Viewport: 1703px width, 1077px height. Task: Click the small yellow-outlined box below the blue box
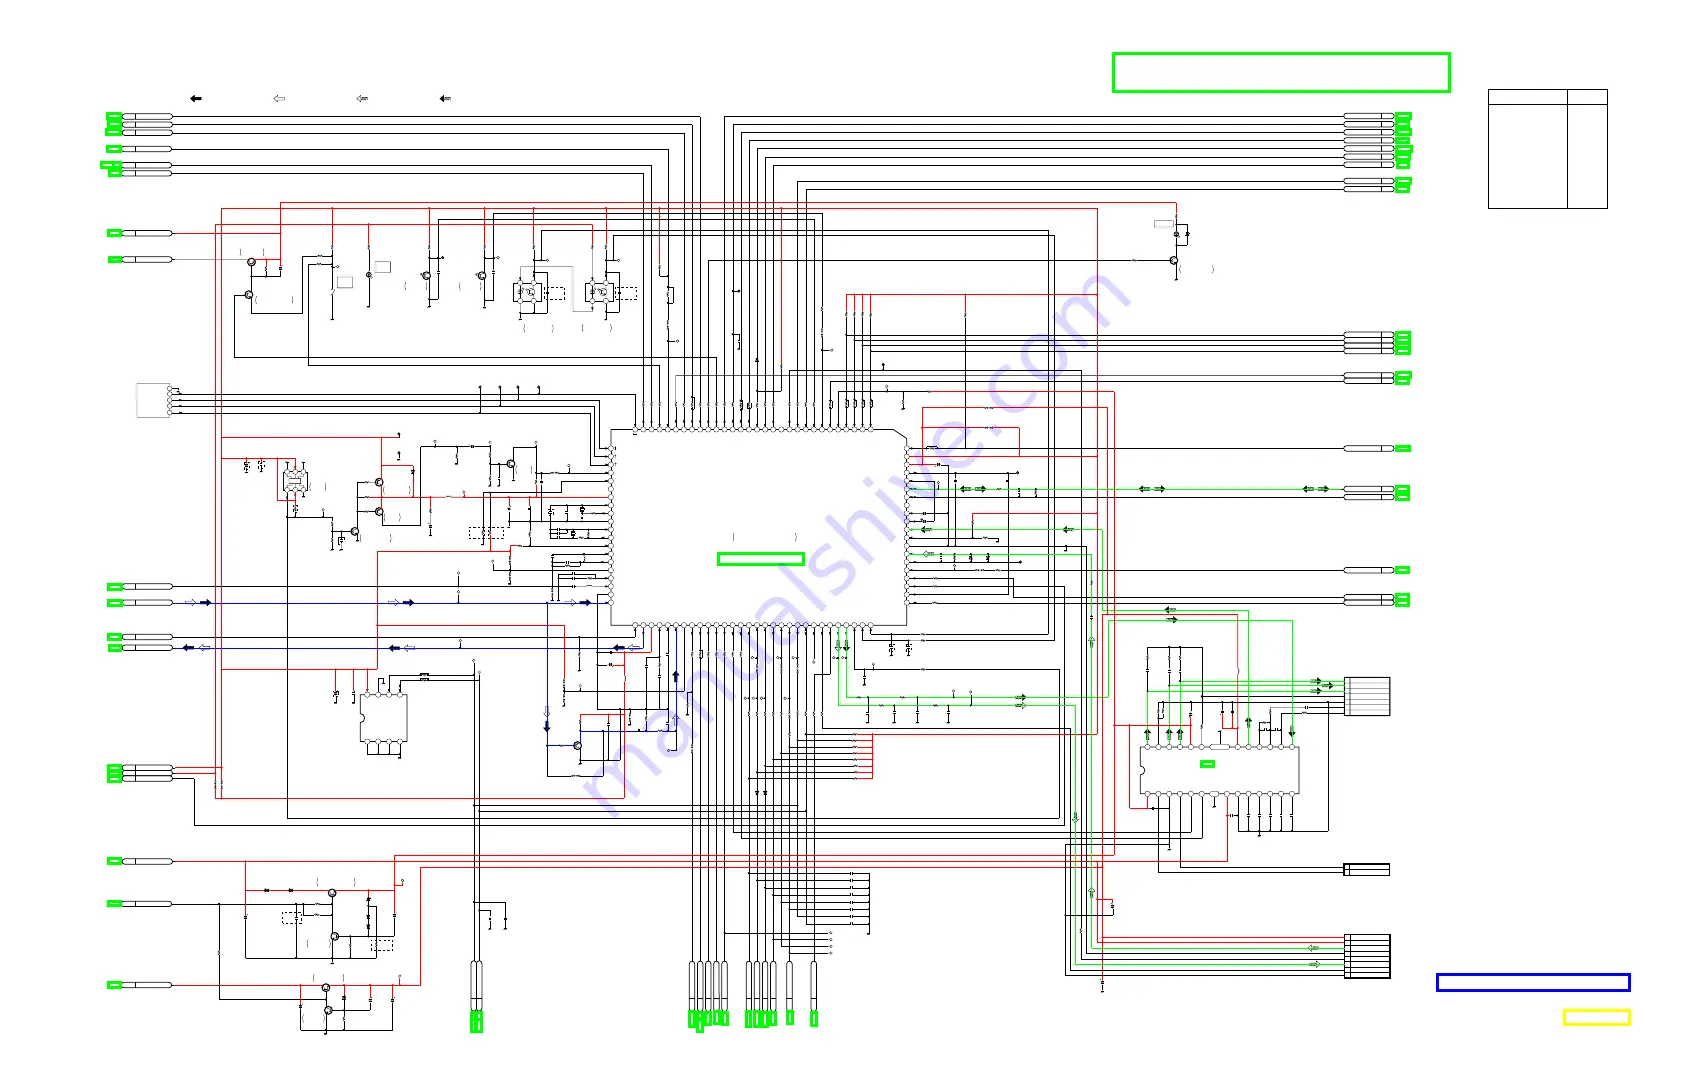(1596, 1017)
